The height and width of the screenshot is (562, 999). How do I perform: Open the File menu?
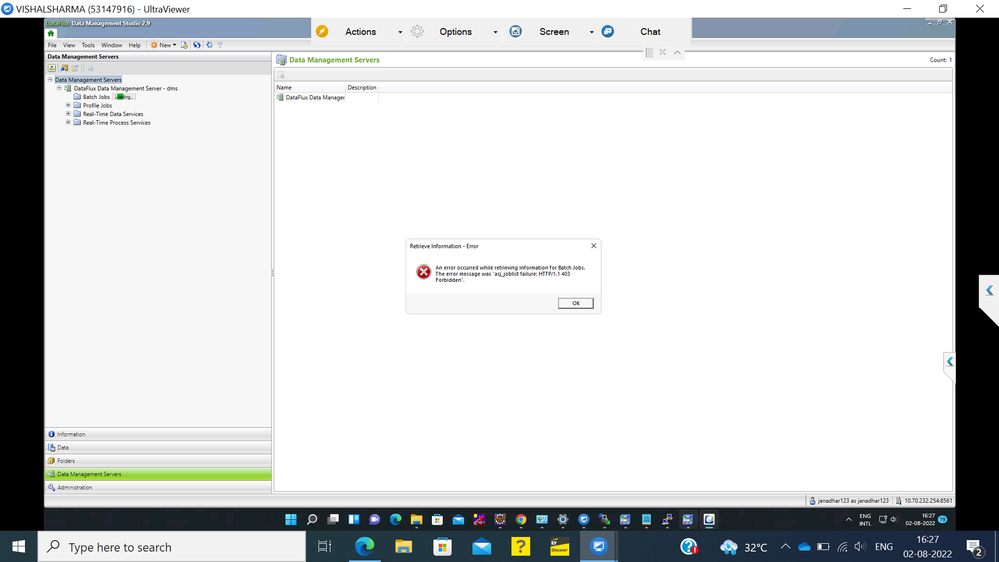[x=52, y=45]
